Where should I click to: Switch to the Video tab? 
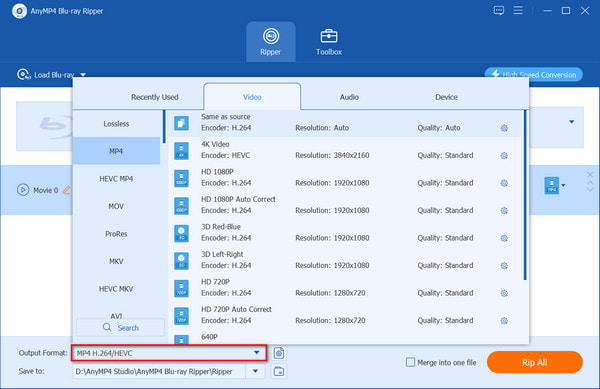coord(252,97)
